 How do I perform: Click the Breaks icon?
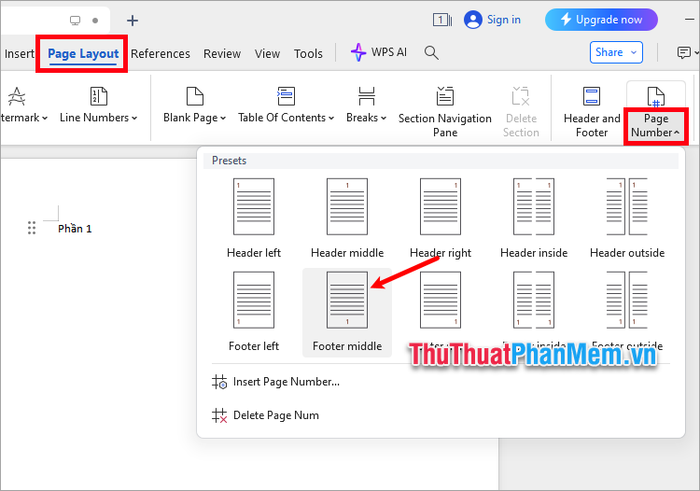366,96
